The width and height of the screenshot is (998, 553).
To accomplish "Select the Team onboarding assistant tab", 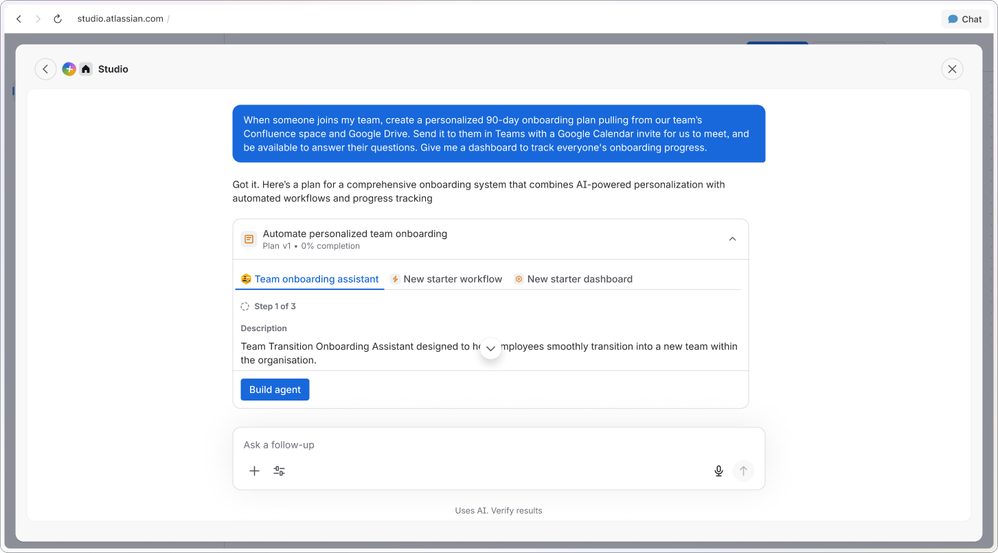I will pyautogui.click(x=310, y=279).
